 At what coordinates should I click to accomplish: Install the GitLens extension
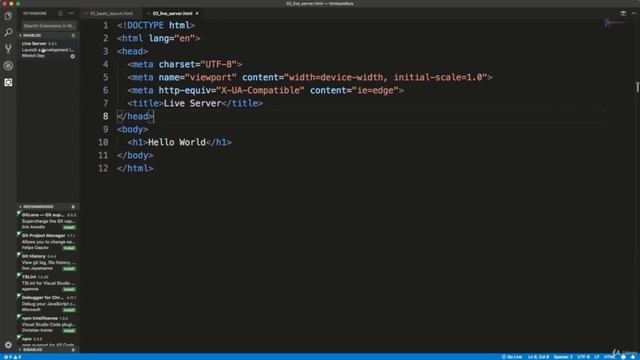point(69,227)
